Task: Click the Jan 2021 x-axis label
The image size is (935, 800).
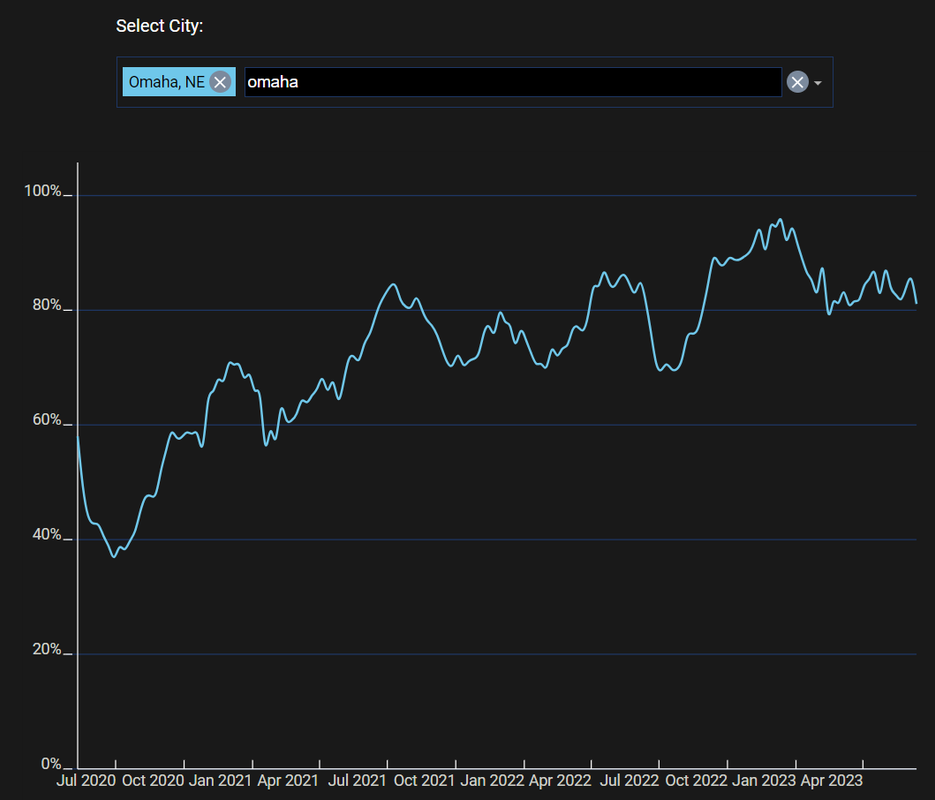Action: click(220, 781)
